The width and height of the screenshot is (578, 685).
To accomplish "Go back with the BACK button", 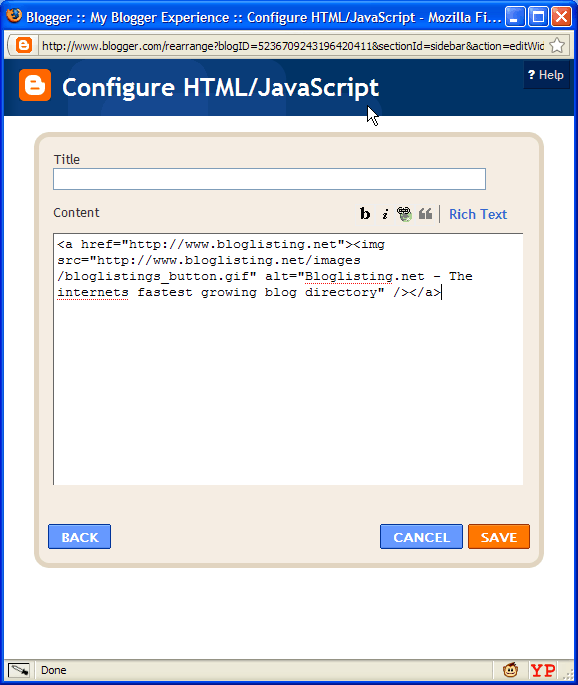I will (80, 536).
